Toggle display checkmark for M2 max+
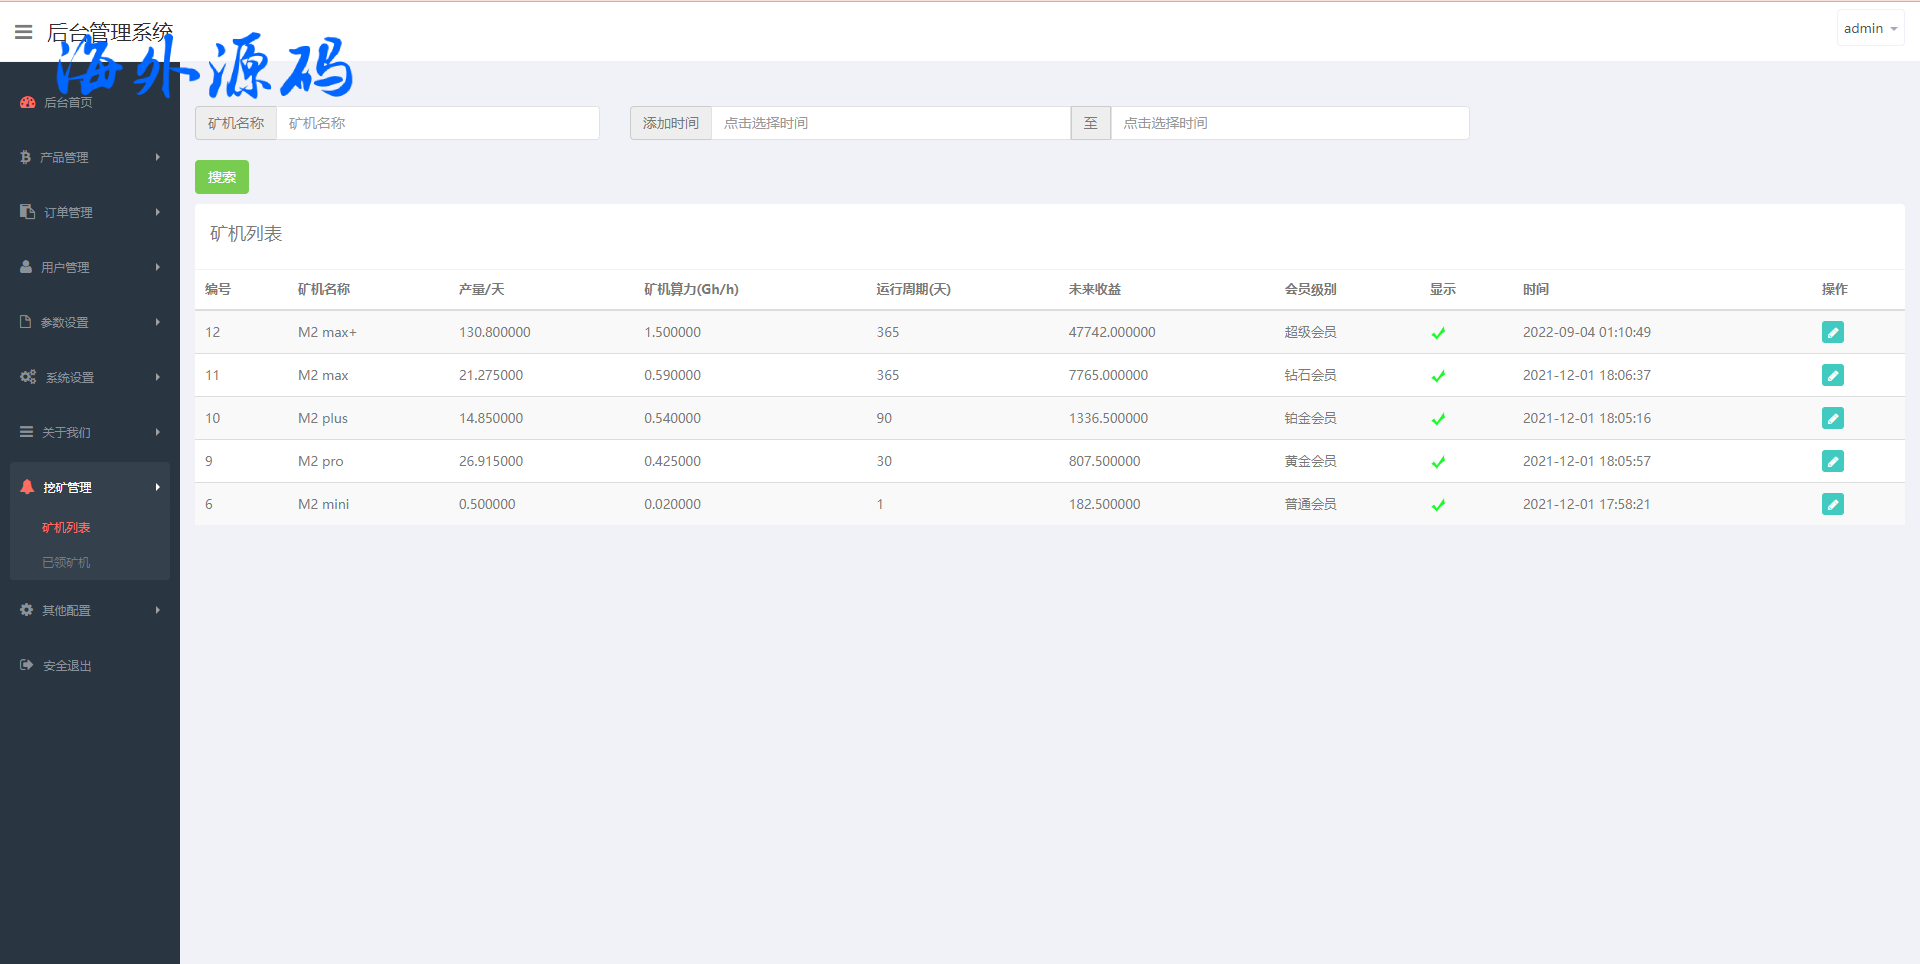This screenshot has height=964, width=1920. 1438,333
